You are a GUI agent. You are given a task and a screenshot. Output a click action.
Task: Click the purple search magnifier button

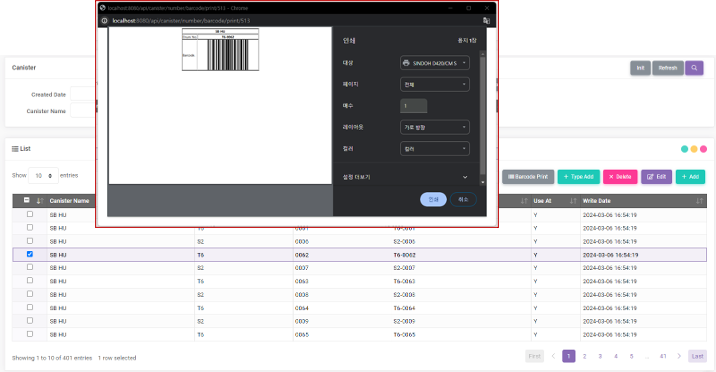click(x=694, y=68)
